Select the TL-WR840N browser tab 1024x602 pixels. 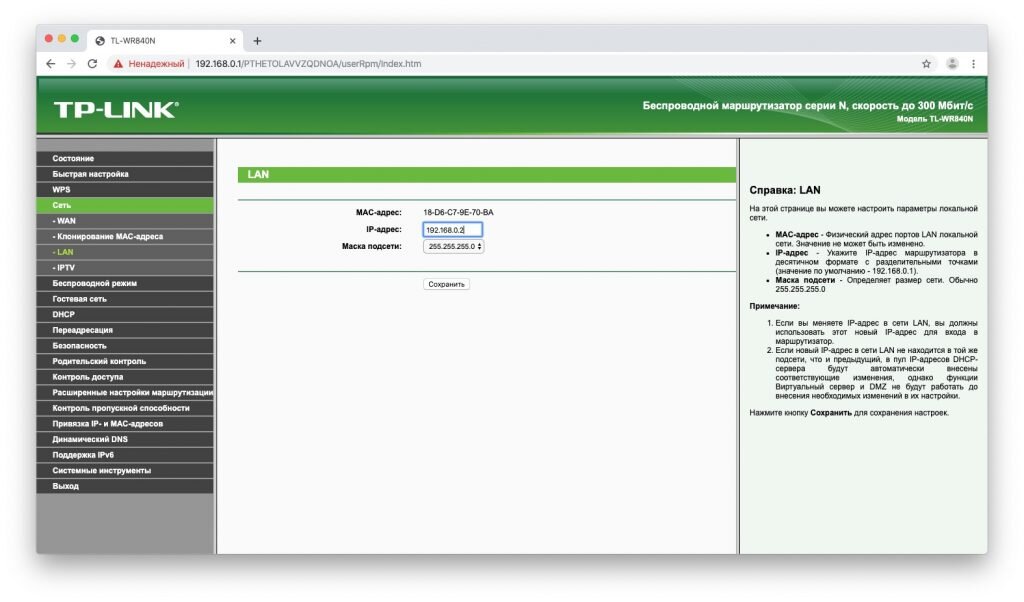(165, 40)
